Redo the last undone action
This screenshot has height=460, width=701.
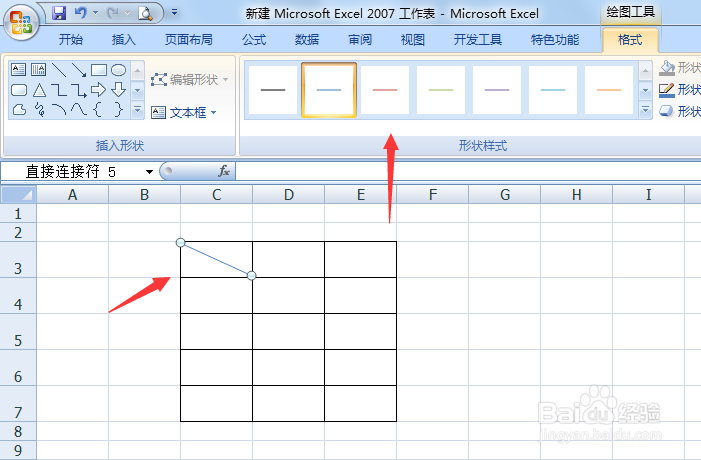pos(113,13)
